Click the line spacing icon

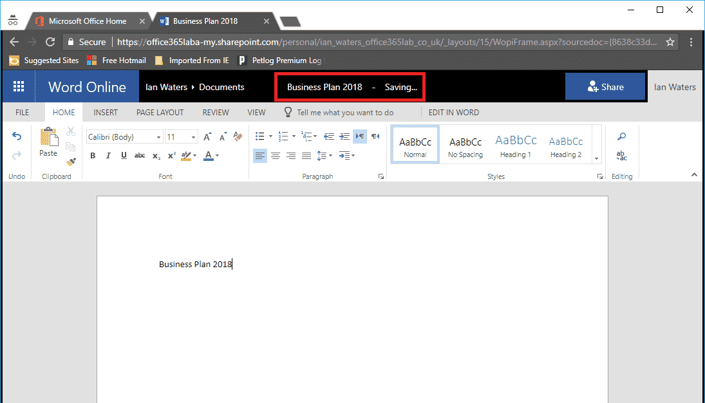tap(322, 156)
